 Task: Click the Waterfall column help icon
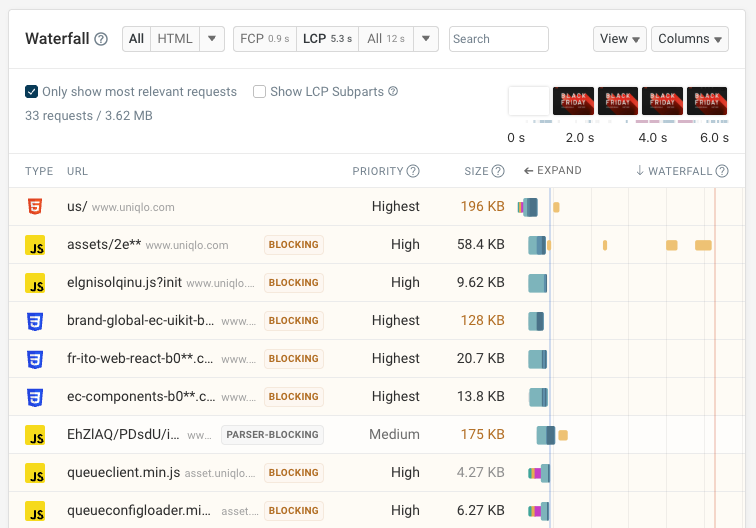click(721, 171)
